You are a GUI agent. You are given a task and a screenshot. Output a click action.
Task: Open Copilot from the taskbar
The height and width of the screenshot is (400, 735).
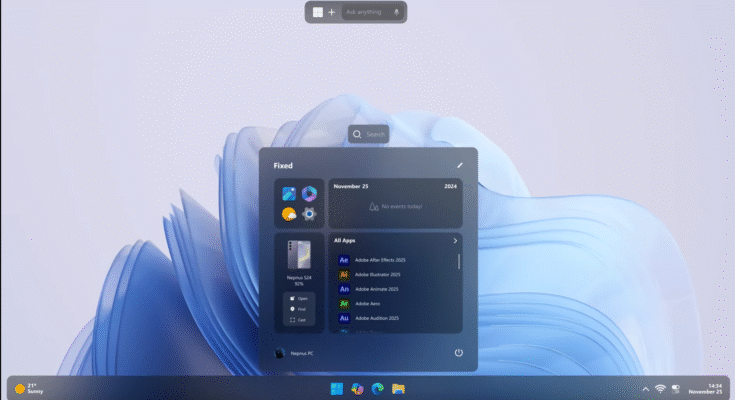tap(357, 389)
